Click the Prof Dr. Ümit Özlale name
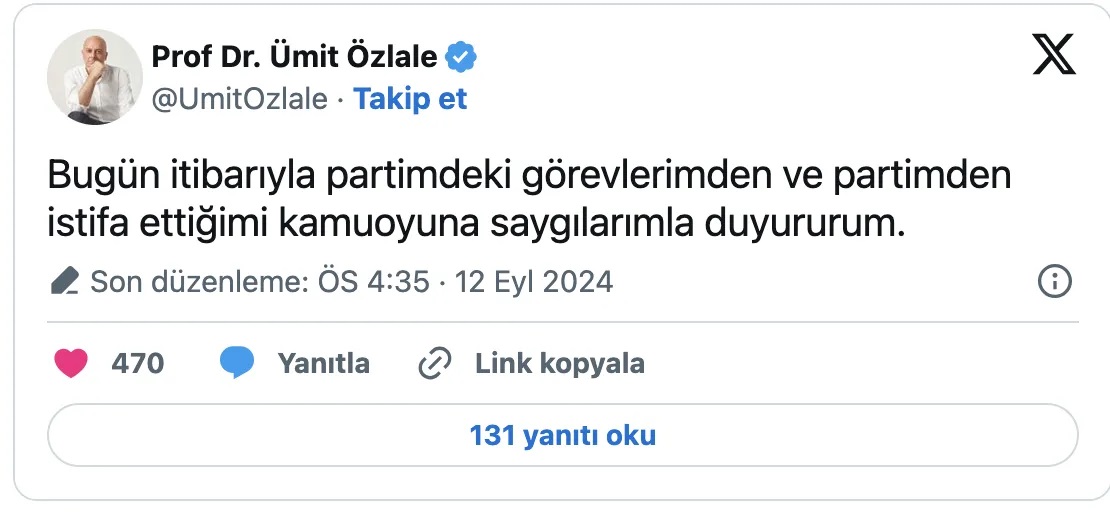This screenshot has width=1110, height=512. [x=294, y=57]
